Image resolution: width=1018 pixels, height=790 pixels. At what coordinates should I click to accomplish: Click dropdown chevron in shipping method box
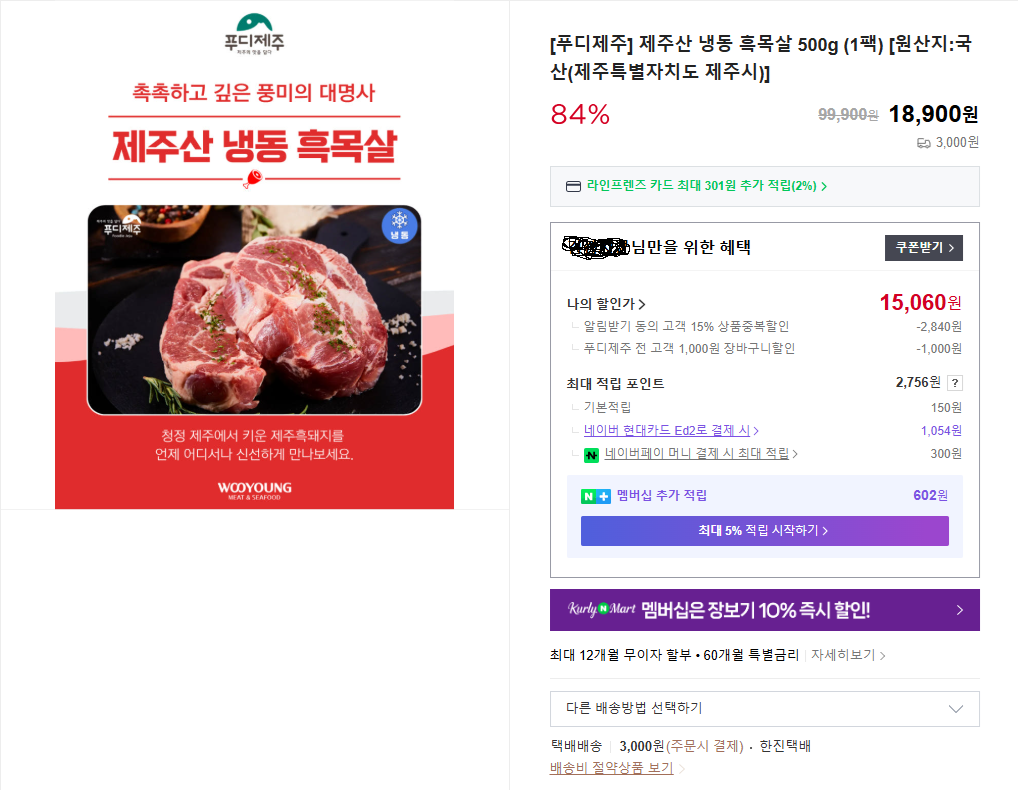(956, 709)
